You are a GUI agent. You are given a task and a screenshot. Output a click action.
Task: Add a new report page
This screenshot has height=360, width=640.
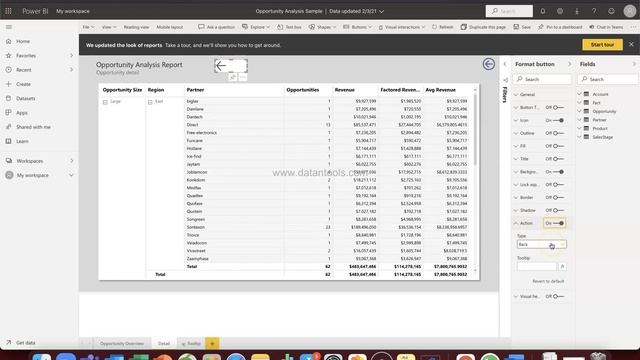212,344
